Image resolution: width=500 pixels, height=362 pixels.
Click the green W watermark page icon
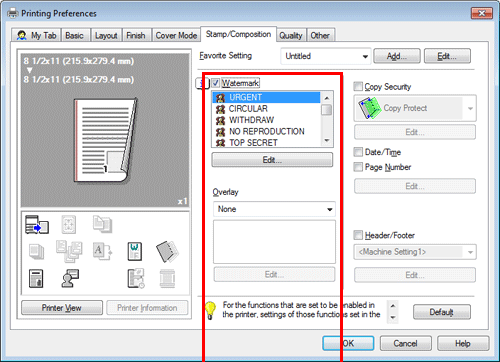135,251
